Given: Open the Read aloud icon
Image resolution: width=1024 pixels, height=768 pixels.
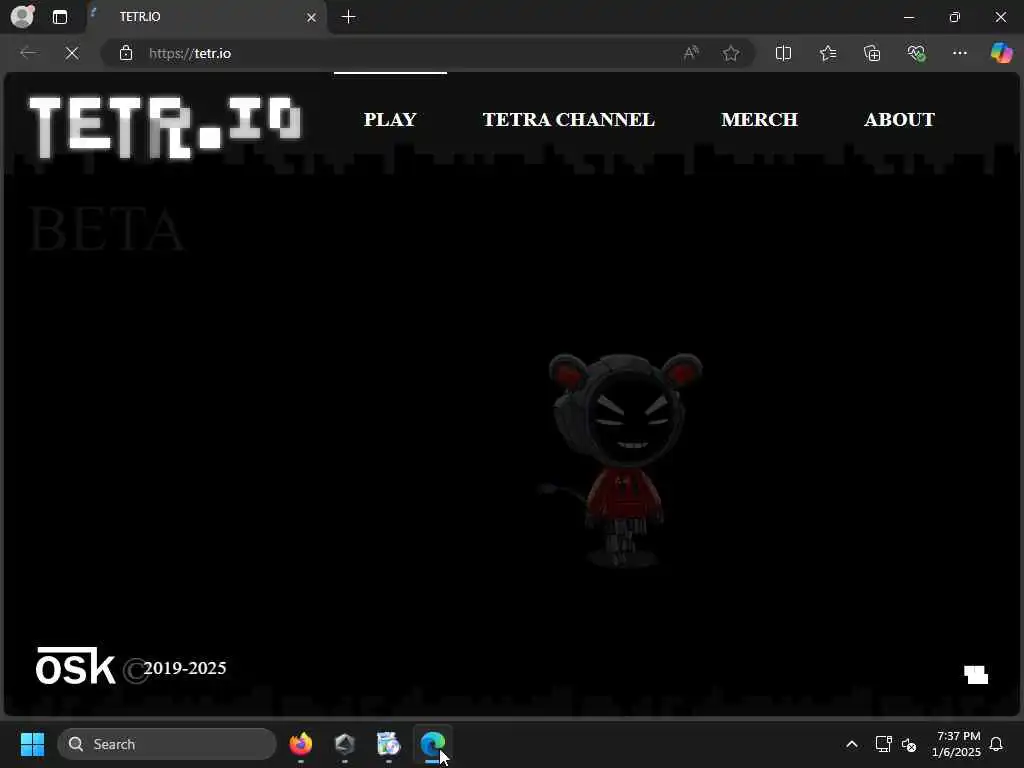Looking at the screenshot, I should [690, 53].
